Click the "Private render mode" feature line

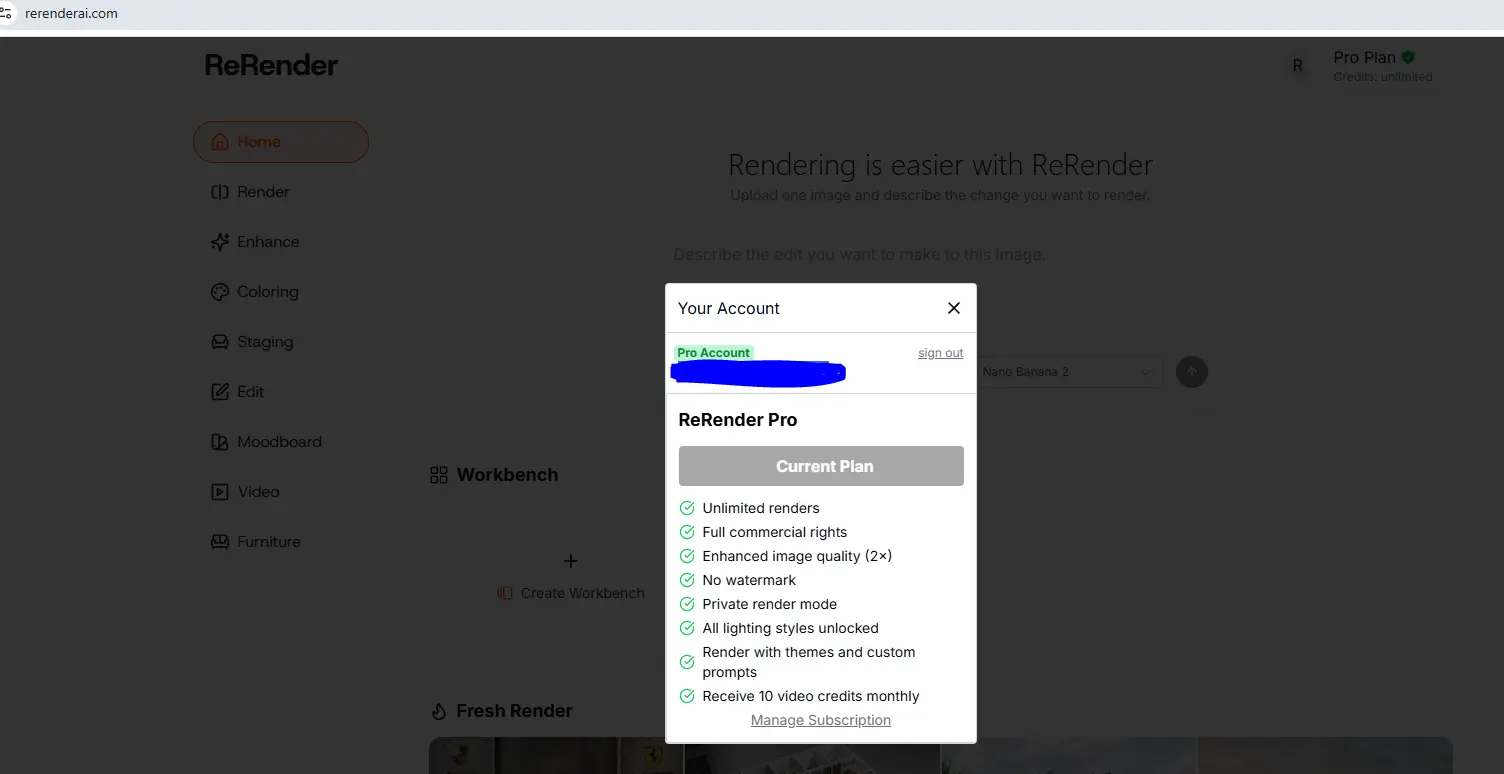tap(770, 604)
